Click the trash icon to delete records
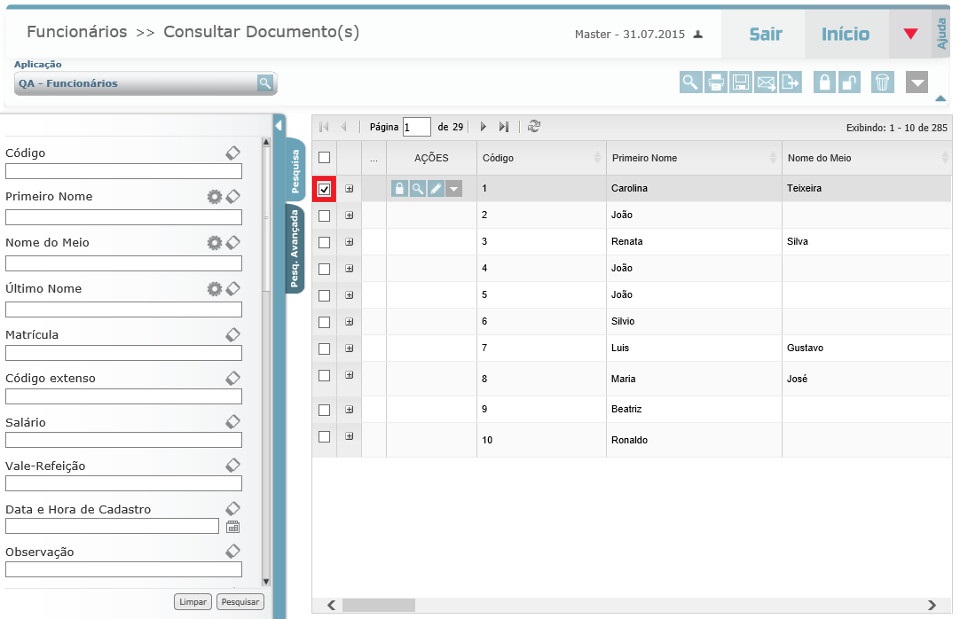 pyautogui.click(x=882, y=82)
